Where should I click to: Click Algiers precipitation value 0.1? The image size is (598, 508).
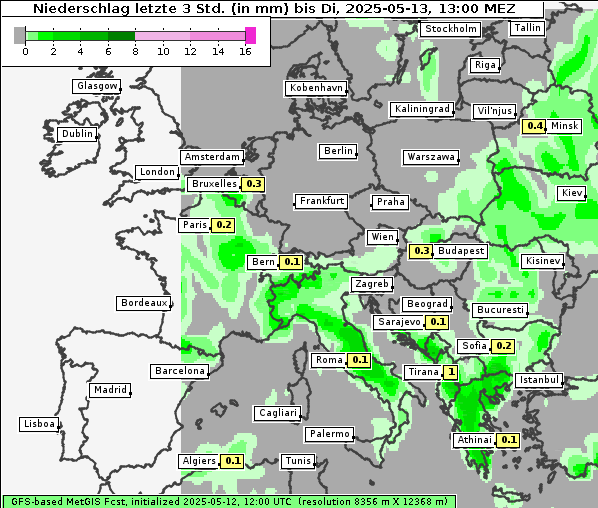[232, 461]
